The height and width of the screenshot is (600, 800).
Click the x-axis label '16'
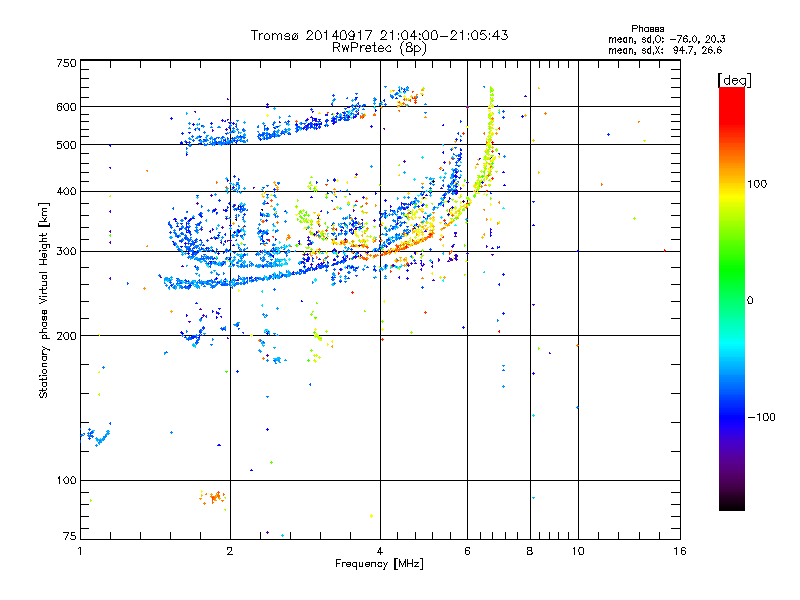680,551
